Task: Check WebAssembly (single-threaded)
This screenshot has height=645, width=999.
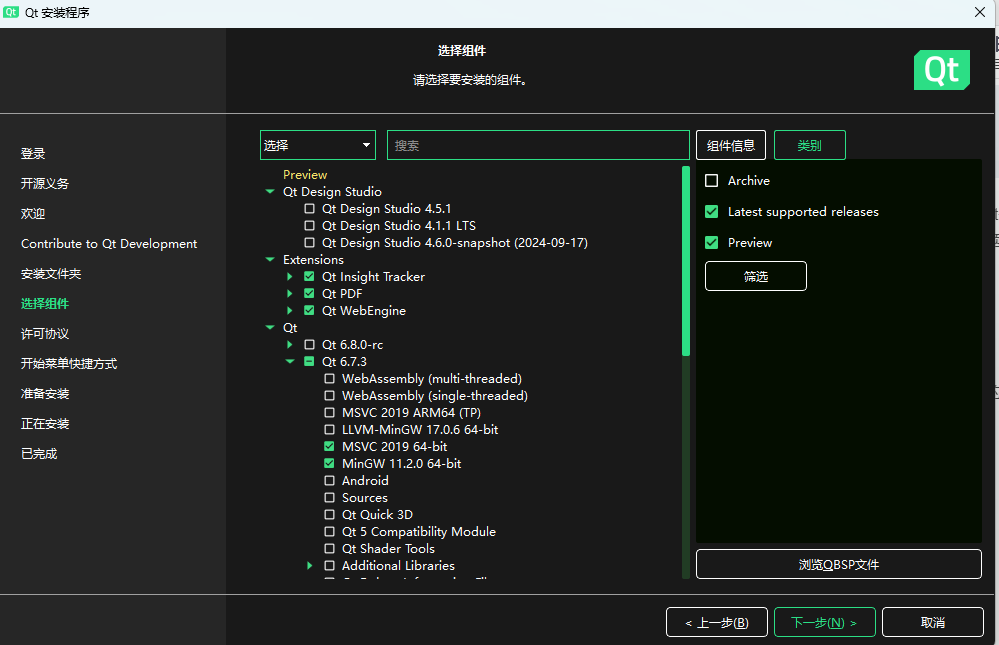Action: pos(329,396)
